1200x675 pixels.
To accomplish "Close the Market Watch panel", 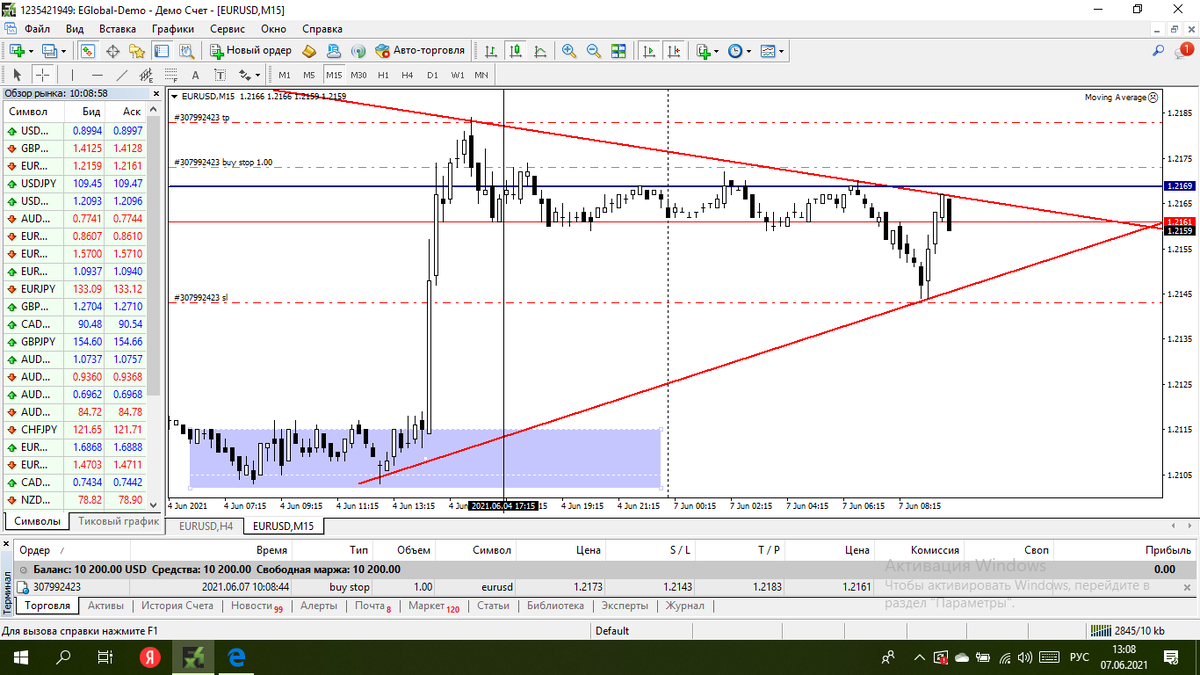I will point(155,93).
